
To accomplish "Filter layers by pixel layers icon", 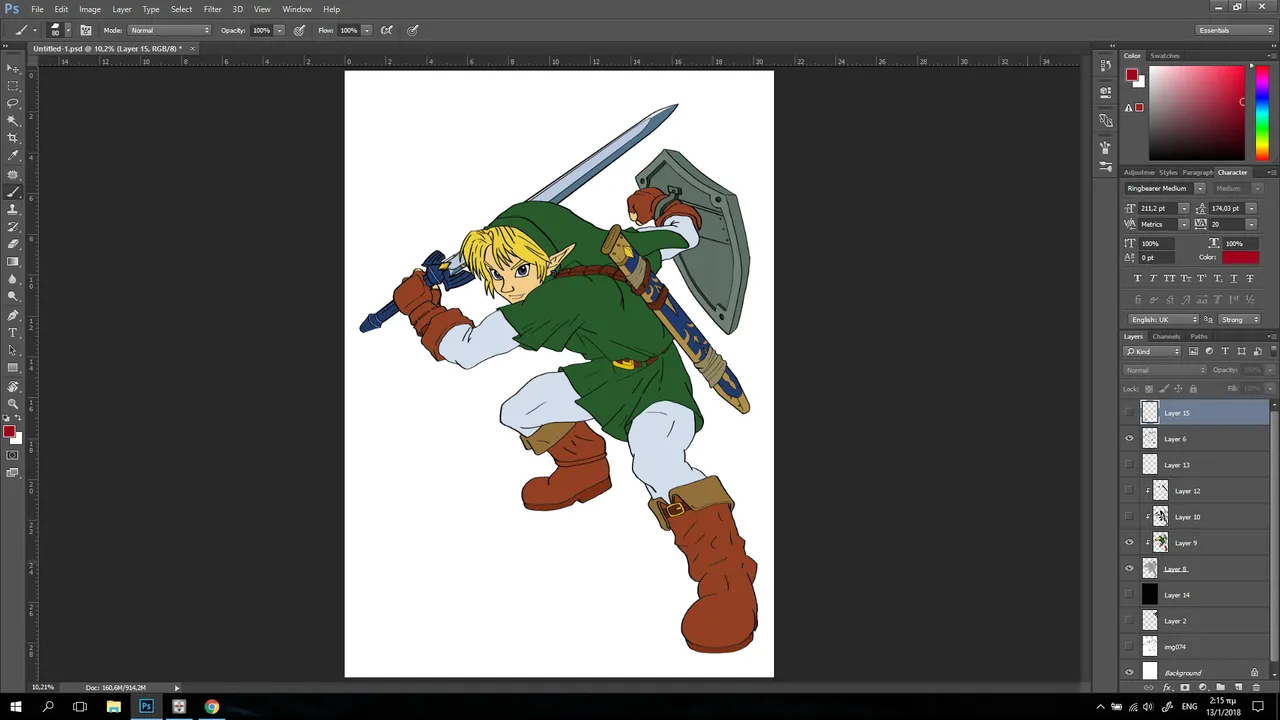I will pyautogui.click(x=1193, y=351).
